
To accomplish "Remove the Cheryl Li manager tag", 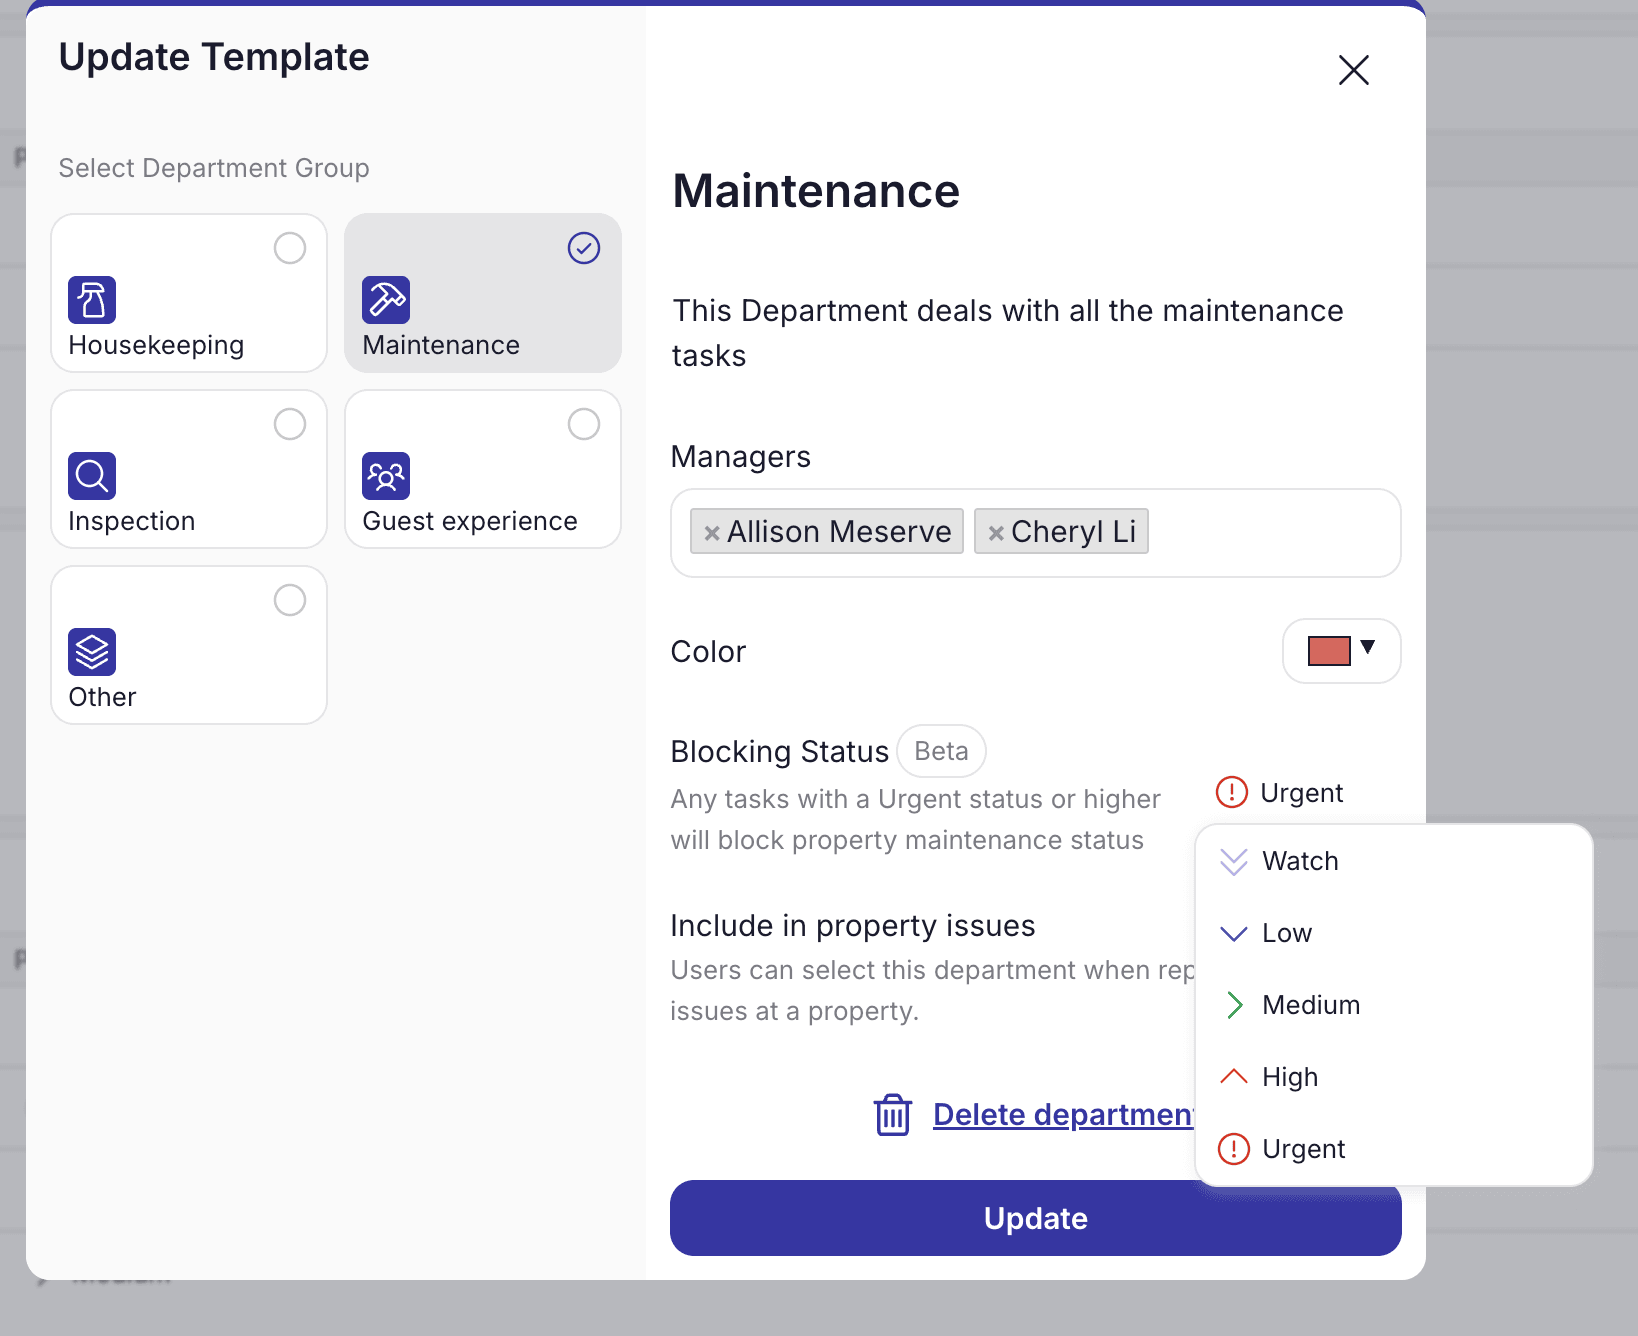I will 996,531.
